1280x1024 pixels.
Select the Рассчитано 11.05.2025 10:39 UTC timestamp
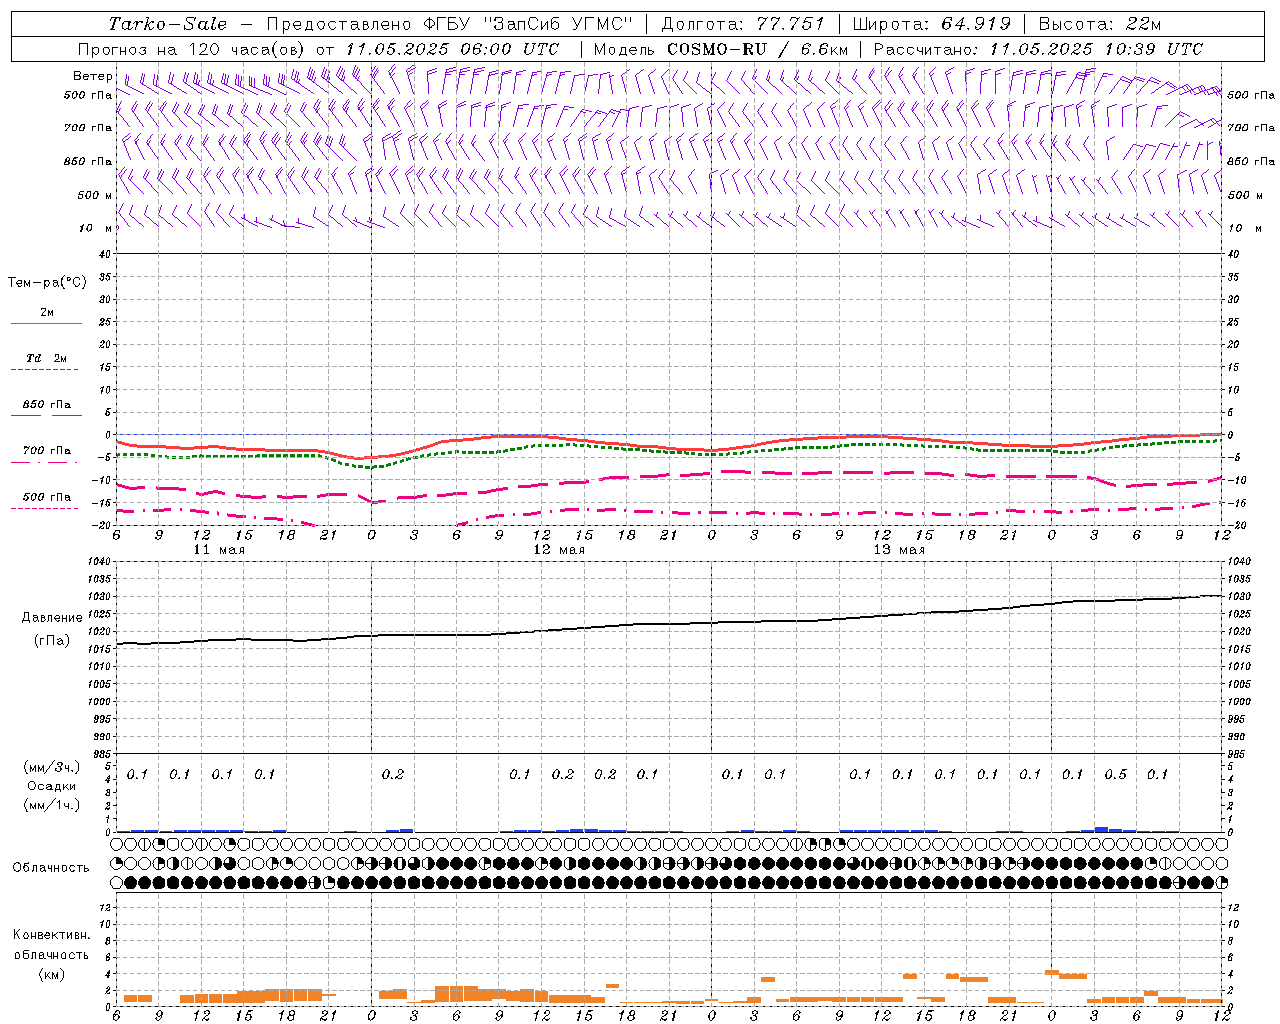pos(1038,49)
